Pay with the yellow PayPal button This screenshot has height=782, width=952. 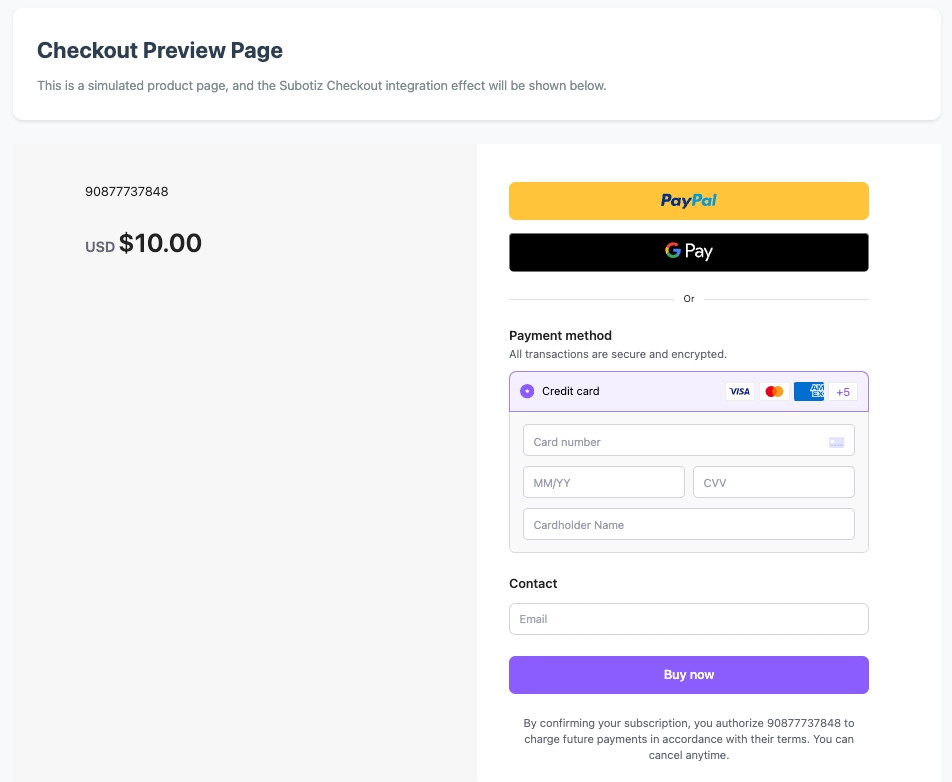688,201
